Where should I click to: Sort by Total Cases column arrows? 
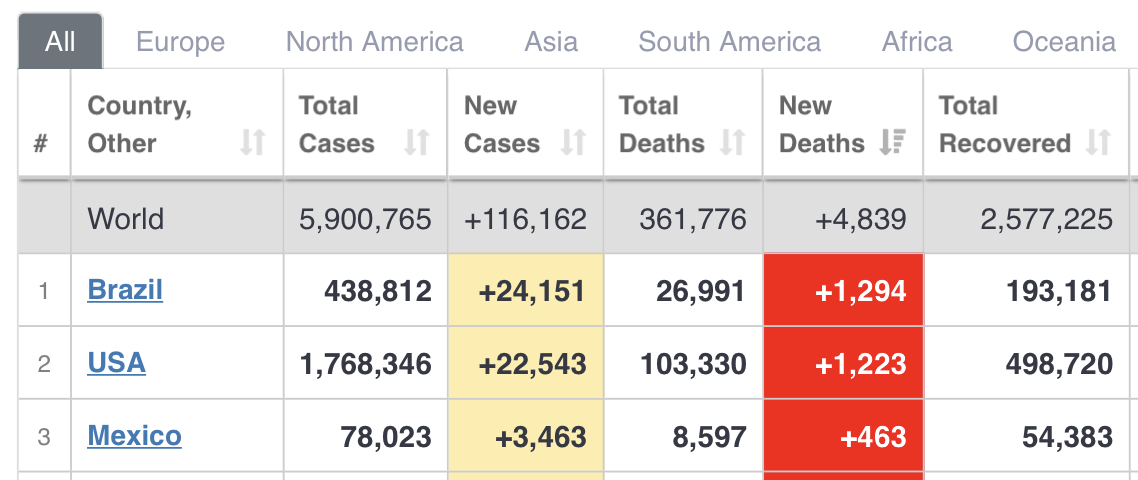click(417, 143)
